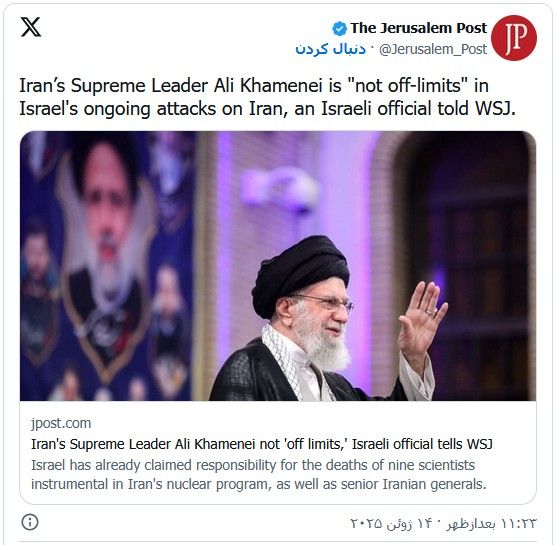Open the Jerusalem Post profile avatar
This screenshot has height=545, width=557.
coord(514,38)
